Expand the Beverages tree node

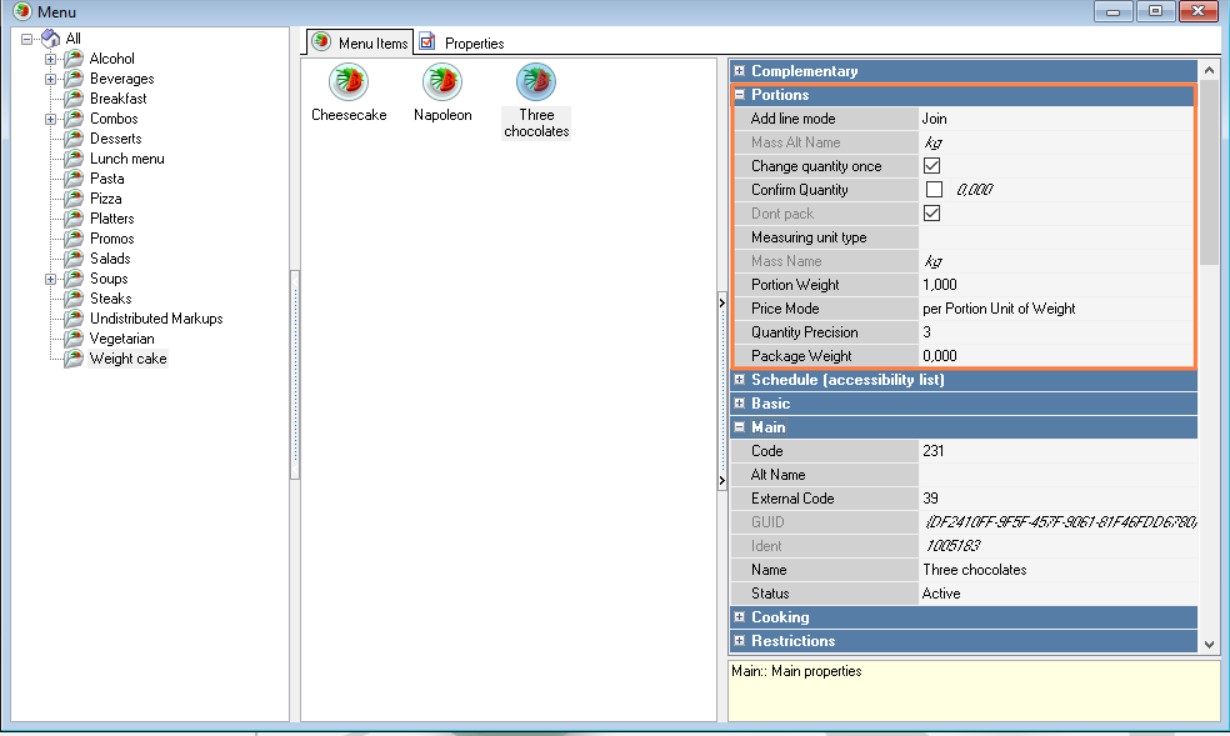pyautogui.click(x=52, y=79)
